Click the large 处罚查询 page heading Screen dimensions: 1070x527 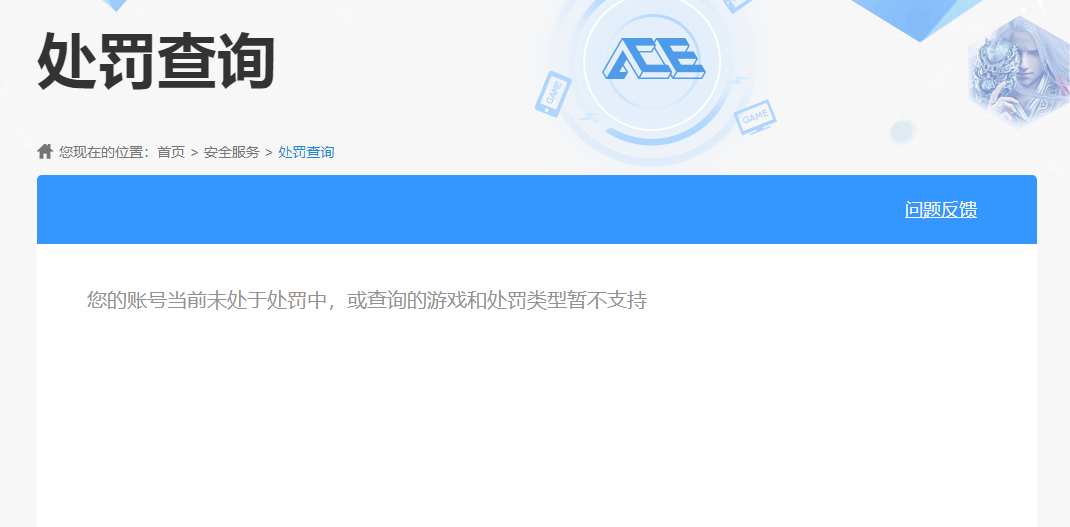click(x=156, y=61)
